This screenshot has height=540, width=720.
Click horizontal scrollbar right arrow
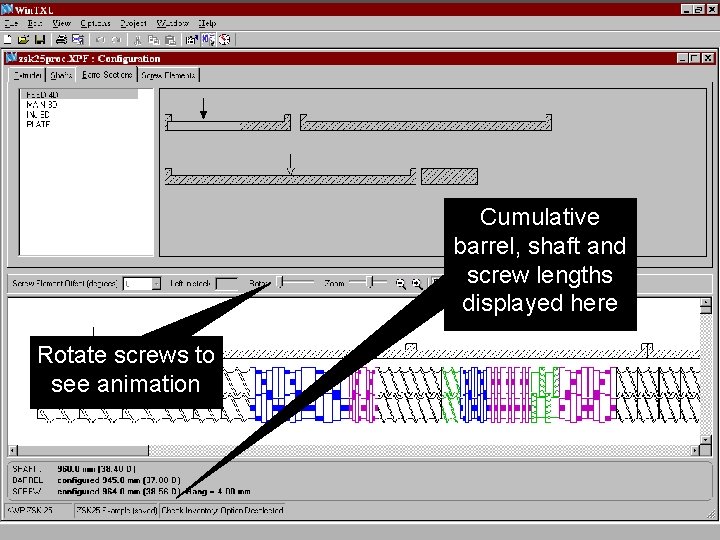click(x=695, y=451)
